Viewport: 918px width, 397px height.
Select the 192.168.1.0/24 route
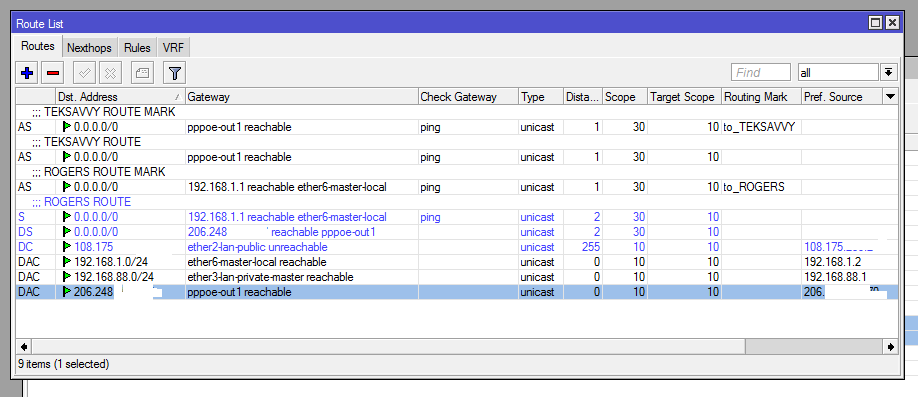pyautogui.click(x=457, y=262)
